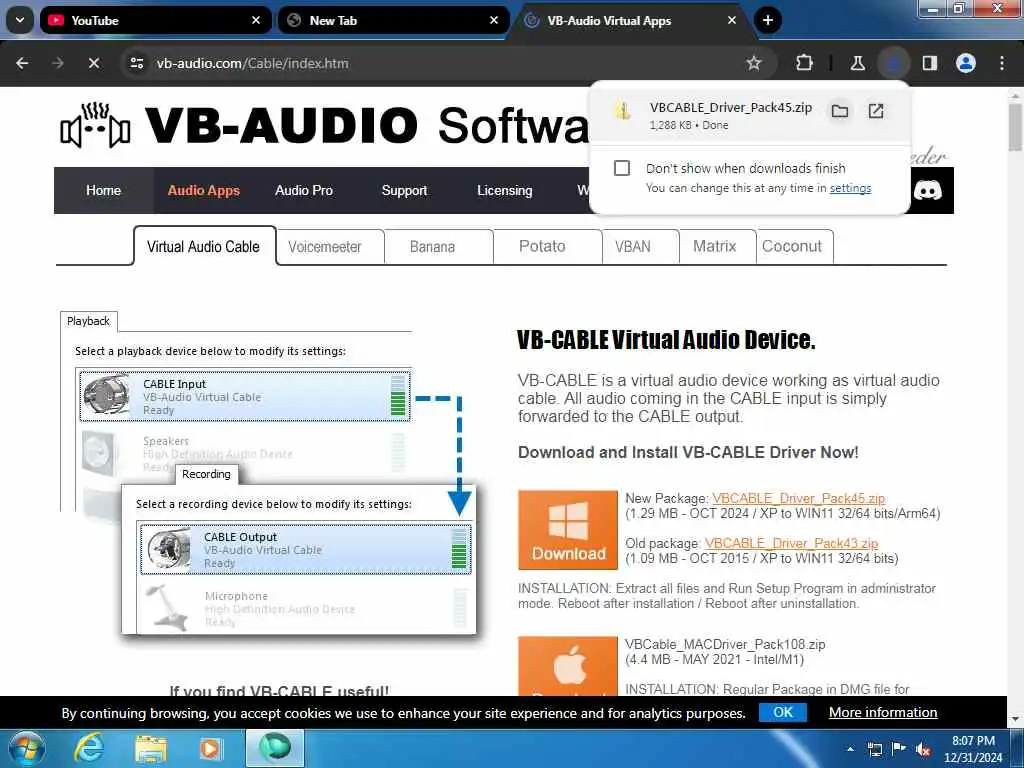The height and width of the screenshot is (768, 1024).
Task: Open the Audio Pro menu
Action: pos(304,190)
